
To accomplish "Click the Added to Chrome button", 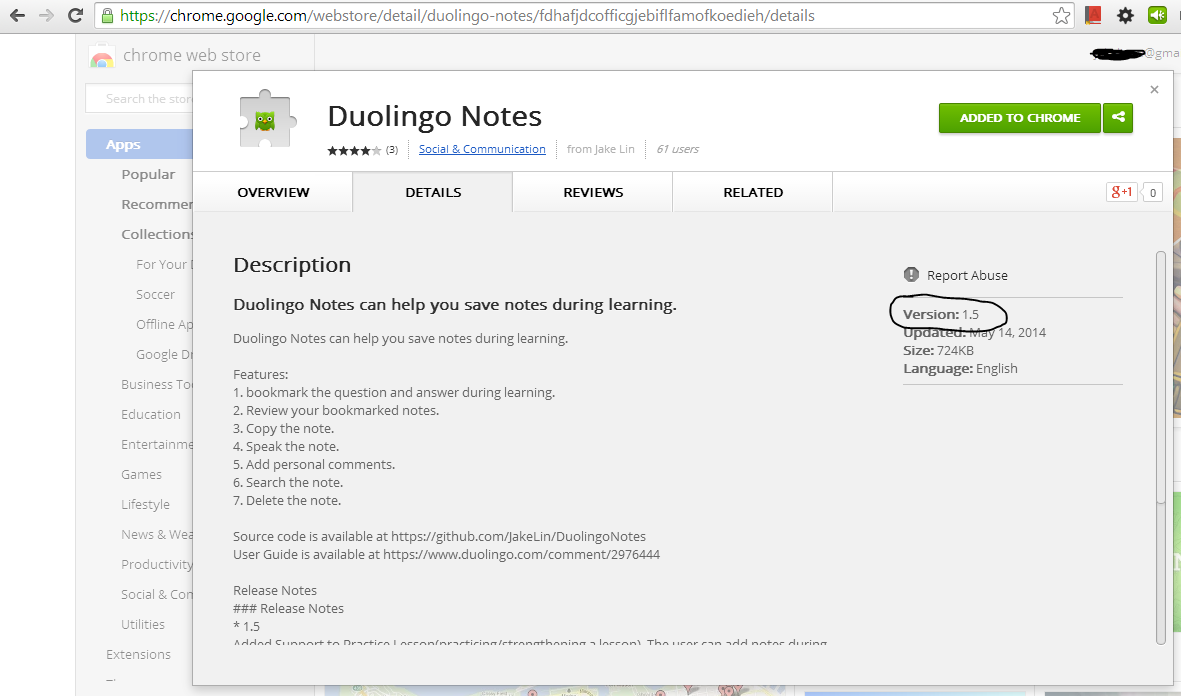I will pos(1020,118).
